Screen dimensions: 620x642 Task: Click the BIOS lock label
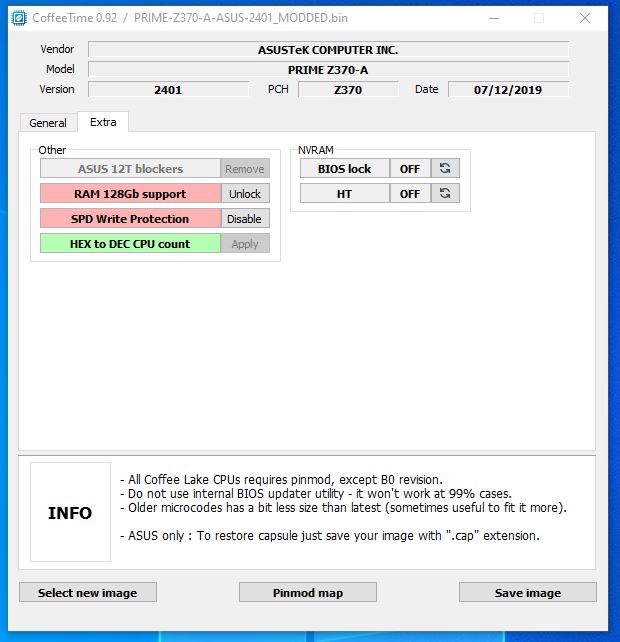tap(344, 168)
